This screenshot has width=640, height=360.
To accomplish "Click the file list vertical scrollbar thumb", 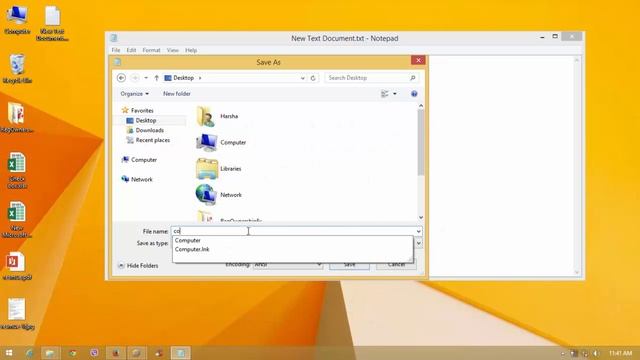I will (x=421, y=142).
